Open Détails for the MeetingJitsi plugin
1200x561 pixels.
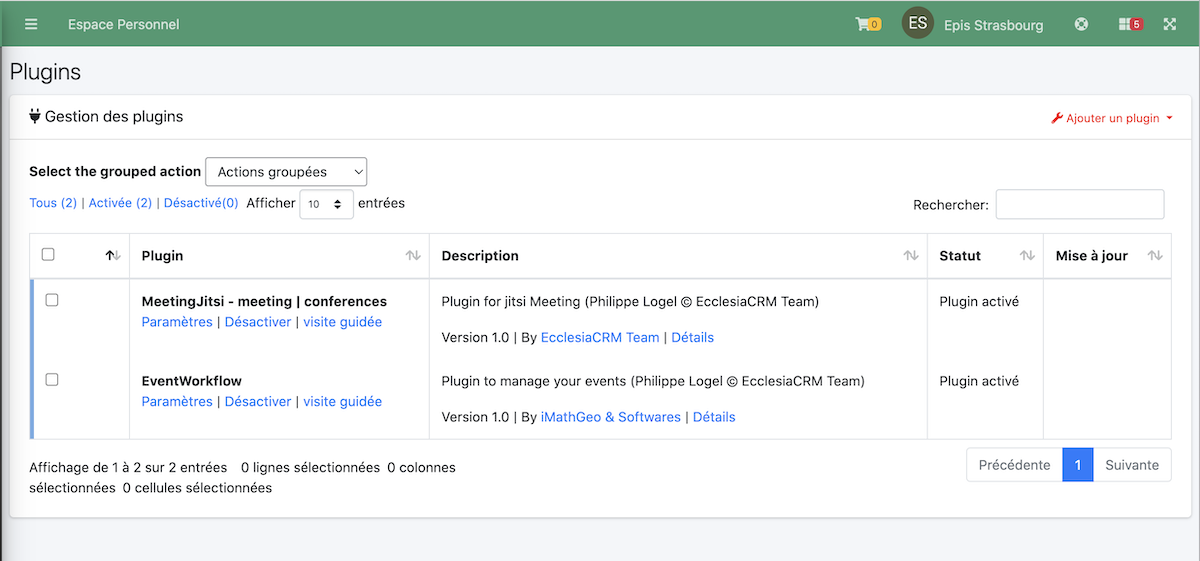pyautogui.click(x=693, y=337)
